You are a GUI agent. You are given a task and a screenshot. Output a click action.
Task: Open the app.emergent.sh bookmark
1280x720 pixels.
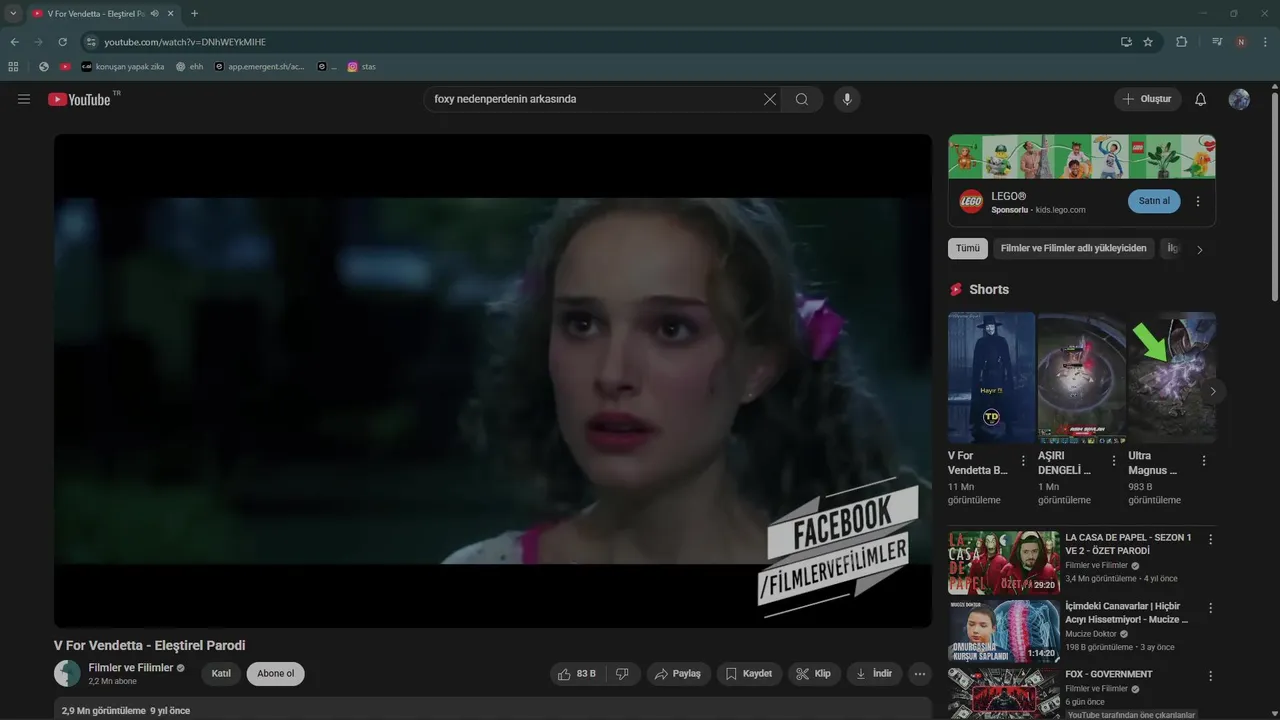[260, 67]
